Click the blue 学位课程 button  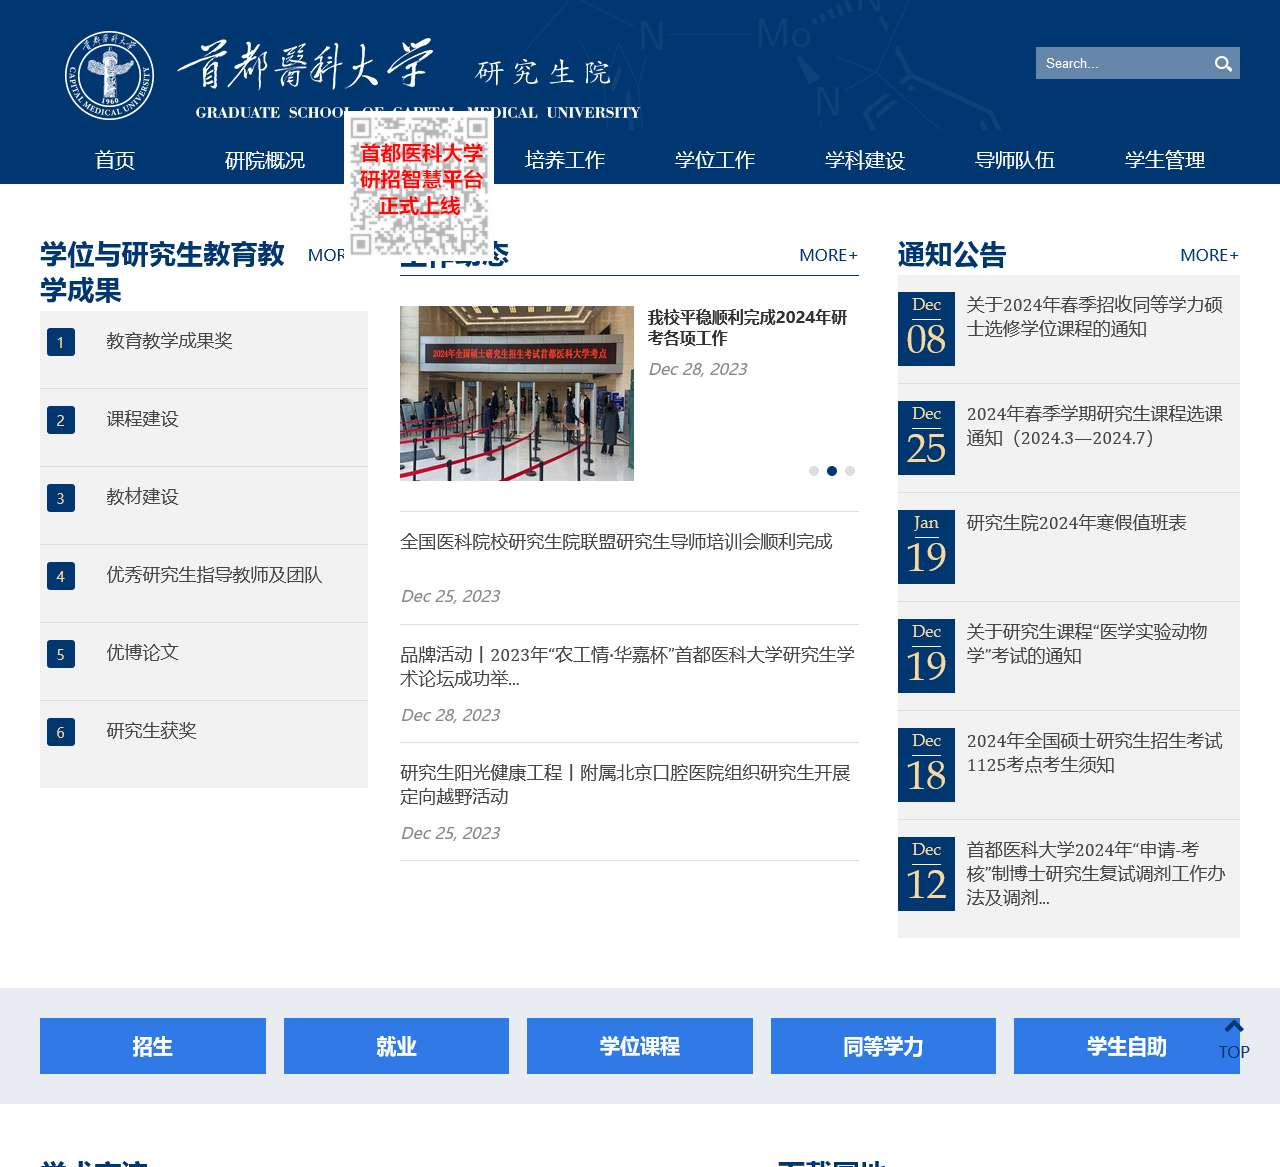[640, 1046]
